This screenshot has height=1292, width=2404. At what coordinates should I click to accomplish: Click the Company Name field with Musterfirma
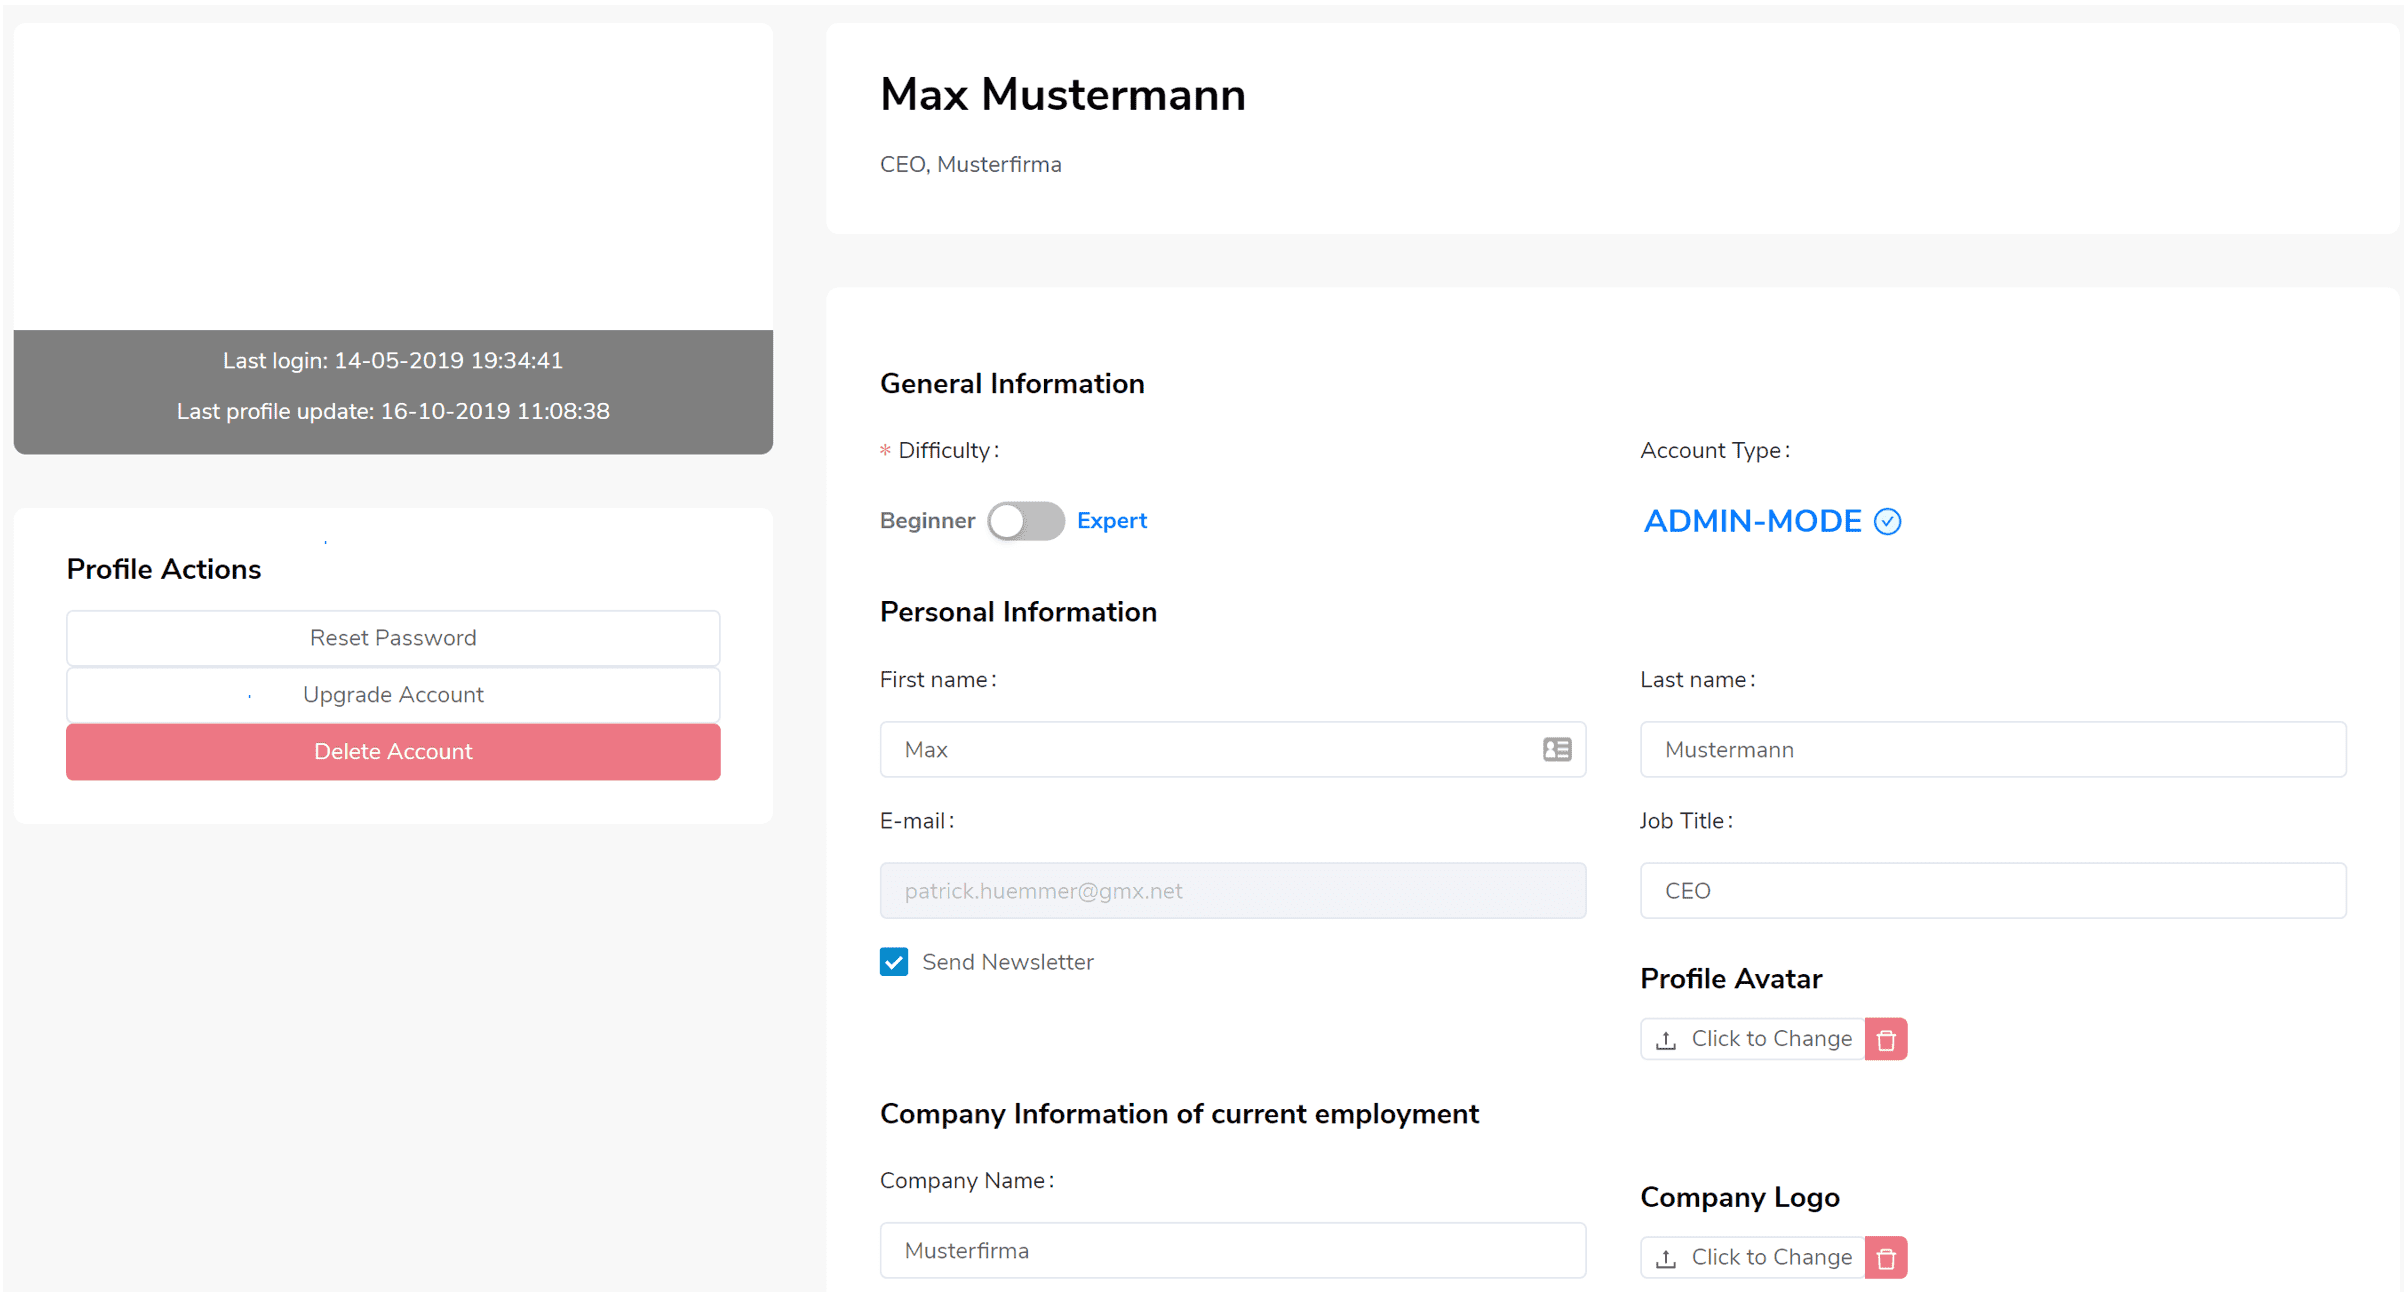(1232, 1250)
